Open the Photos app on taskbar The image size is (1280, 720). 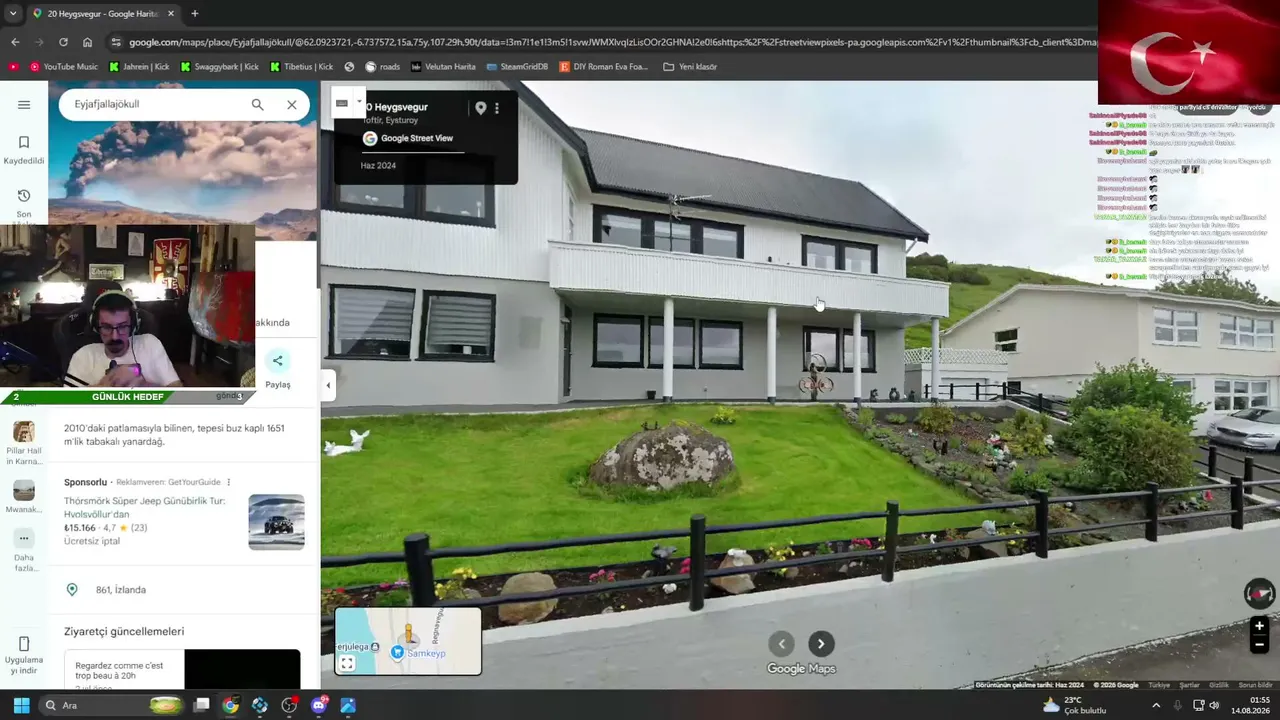348,705
